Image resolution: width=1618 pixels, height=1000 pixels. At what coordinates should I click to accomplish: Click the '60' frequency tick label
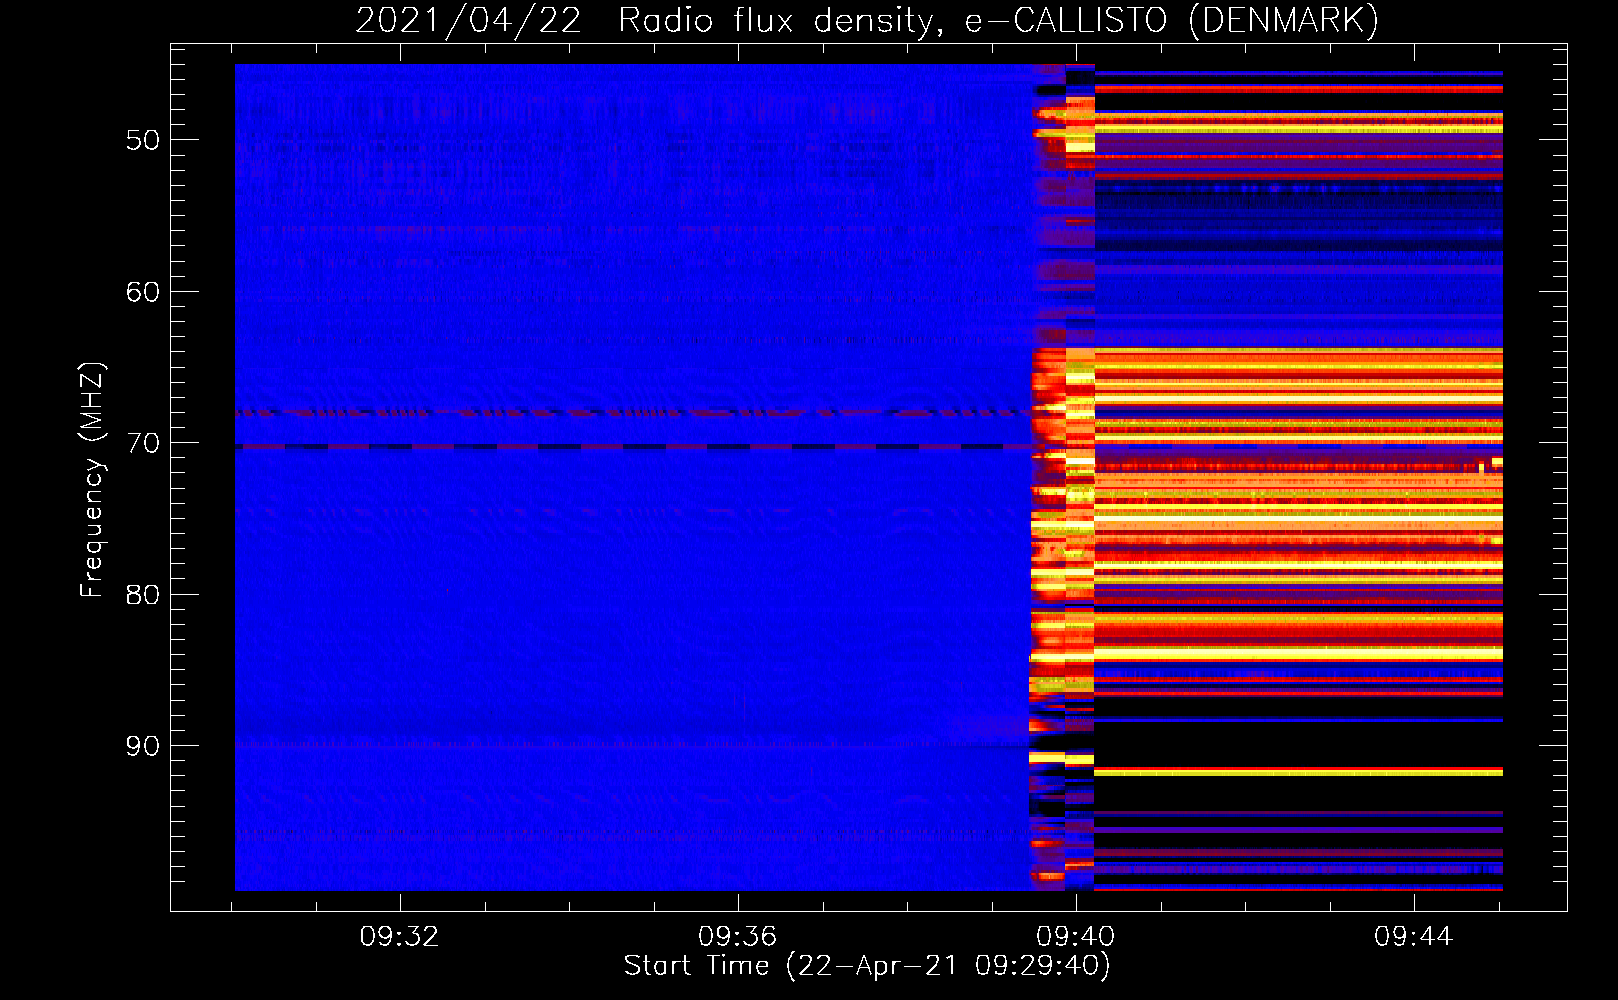tap(143, 292)
